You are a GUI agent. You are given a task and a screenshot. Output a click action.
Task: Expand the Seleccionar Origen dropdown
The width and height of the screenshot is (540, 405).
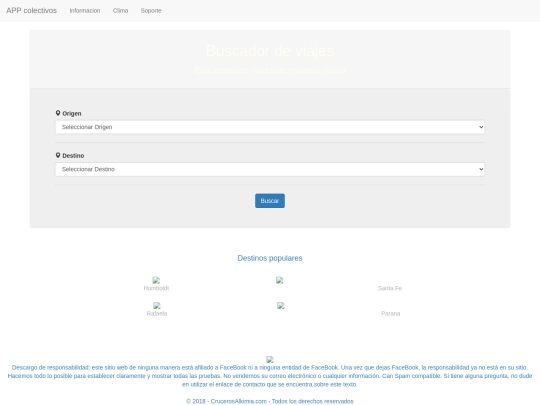coord(270,127)
